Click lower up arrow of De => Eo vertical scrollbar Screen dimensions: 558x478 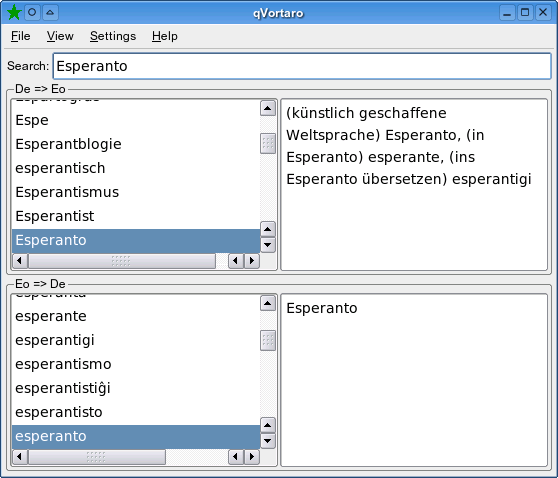[268, 229]
